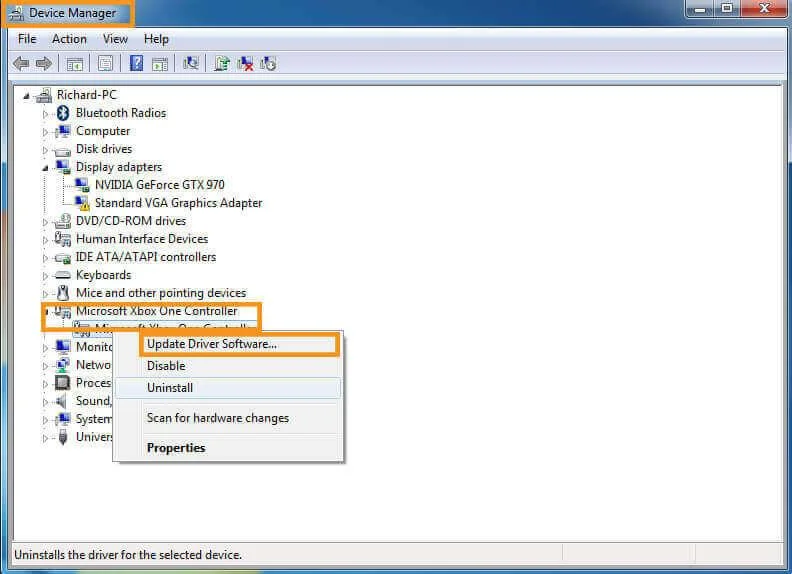Click the Mice and other pointing devices icon
The image size is (792, 574).
63,293
